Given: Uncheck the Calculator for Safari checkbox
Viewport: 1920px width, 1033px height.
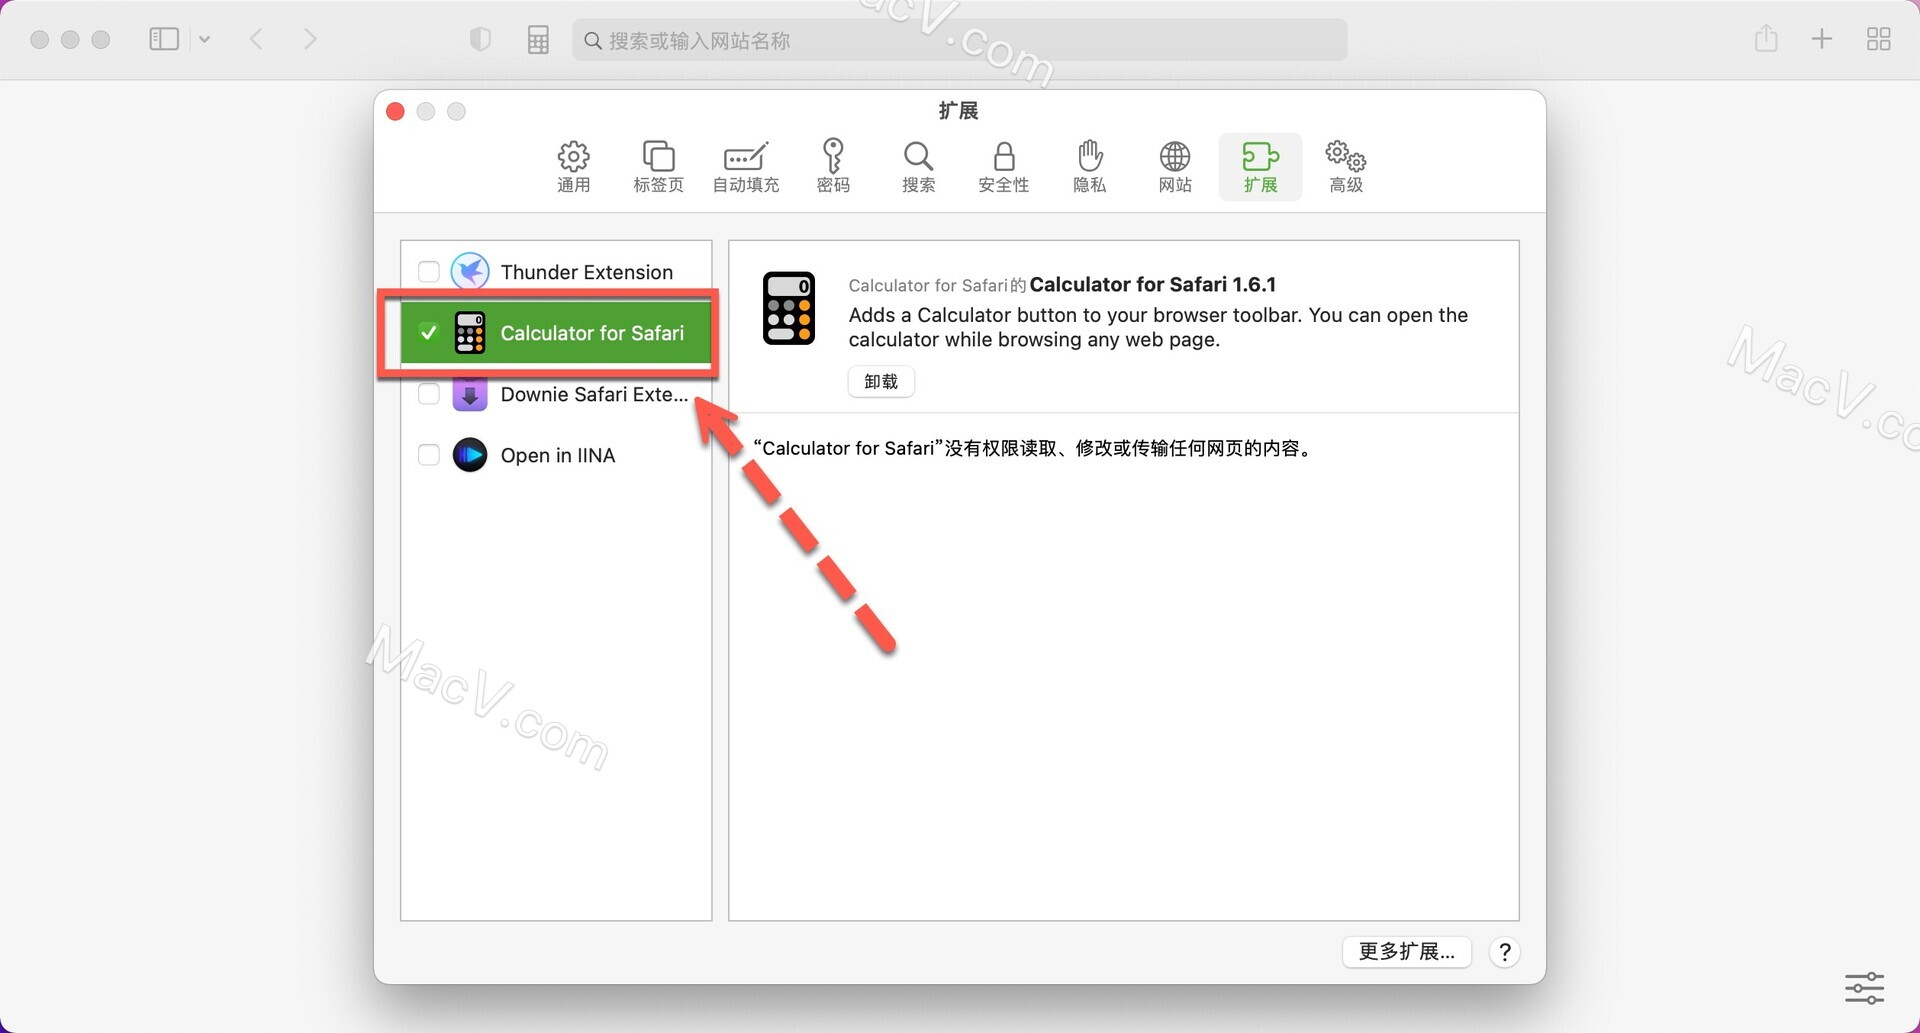Looking at the screenshot, I should [429, 333].
